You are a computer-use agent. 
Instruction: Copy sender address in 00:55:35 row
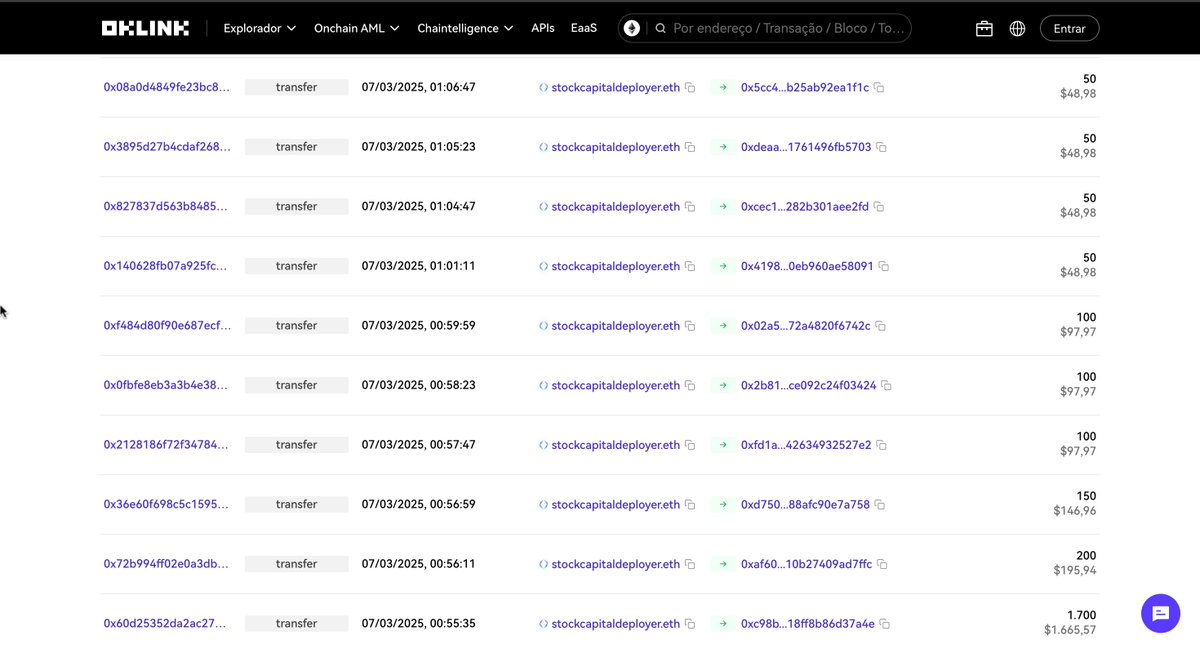[x=690, y=624]
